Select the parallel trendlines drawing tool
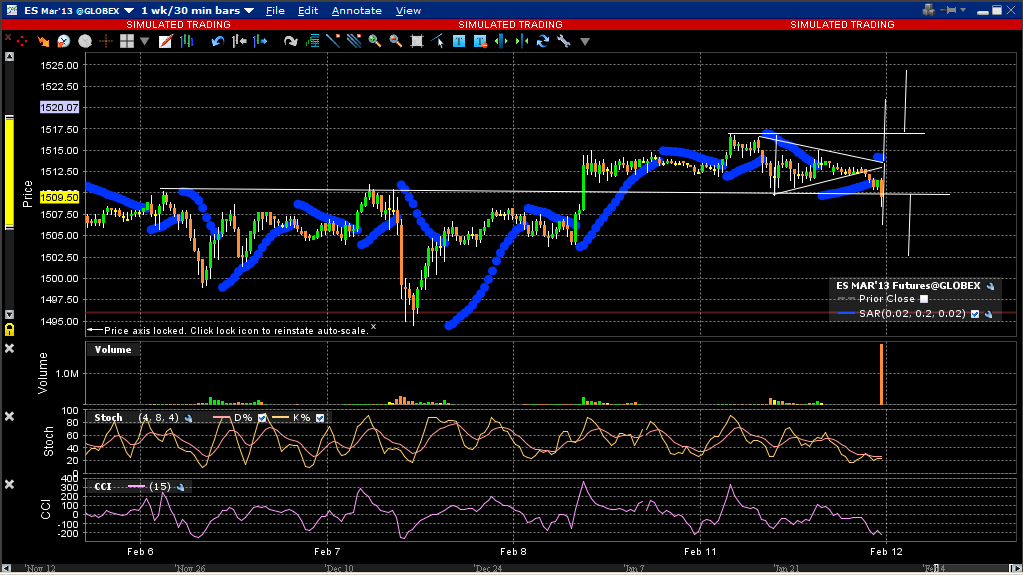 tap(354, 41)
